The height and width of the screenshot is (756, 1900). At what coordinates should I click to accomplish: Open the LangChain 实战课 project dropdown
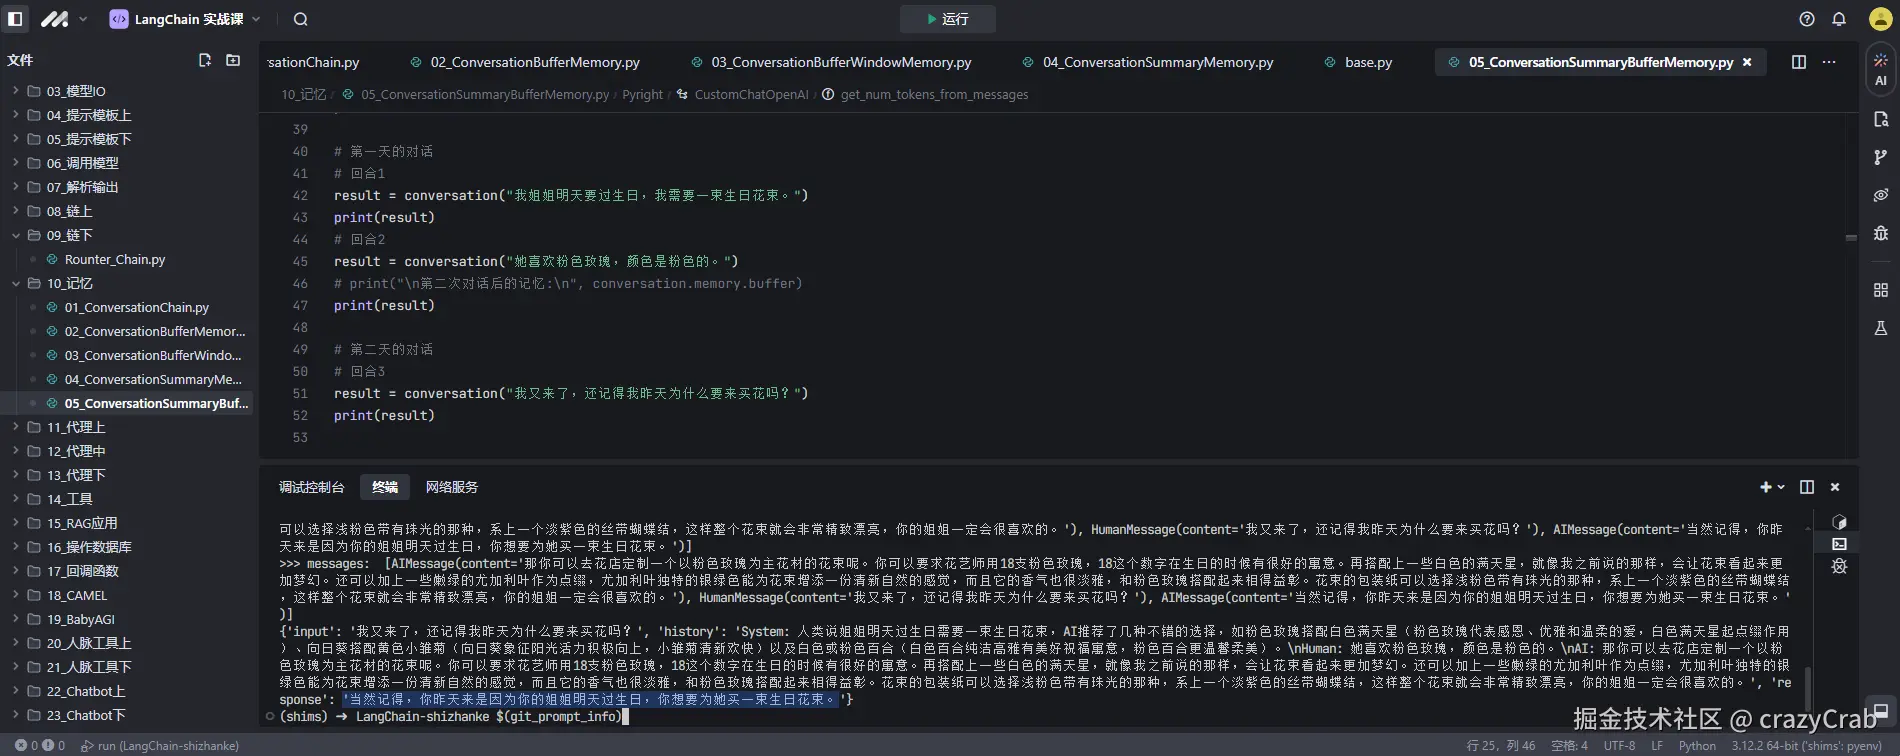(185, 19)
